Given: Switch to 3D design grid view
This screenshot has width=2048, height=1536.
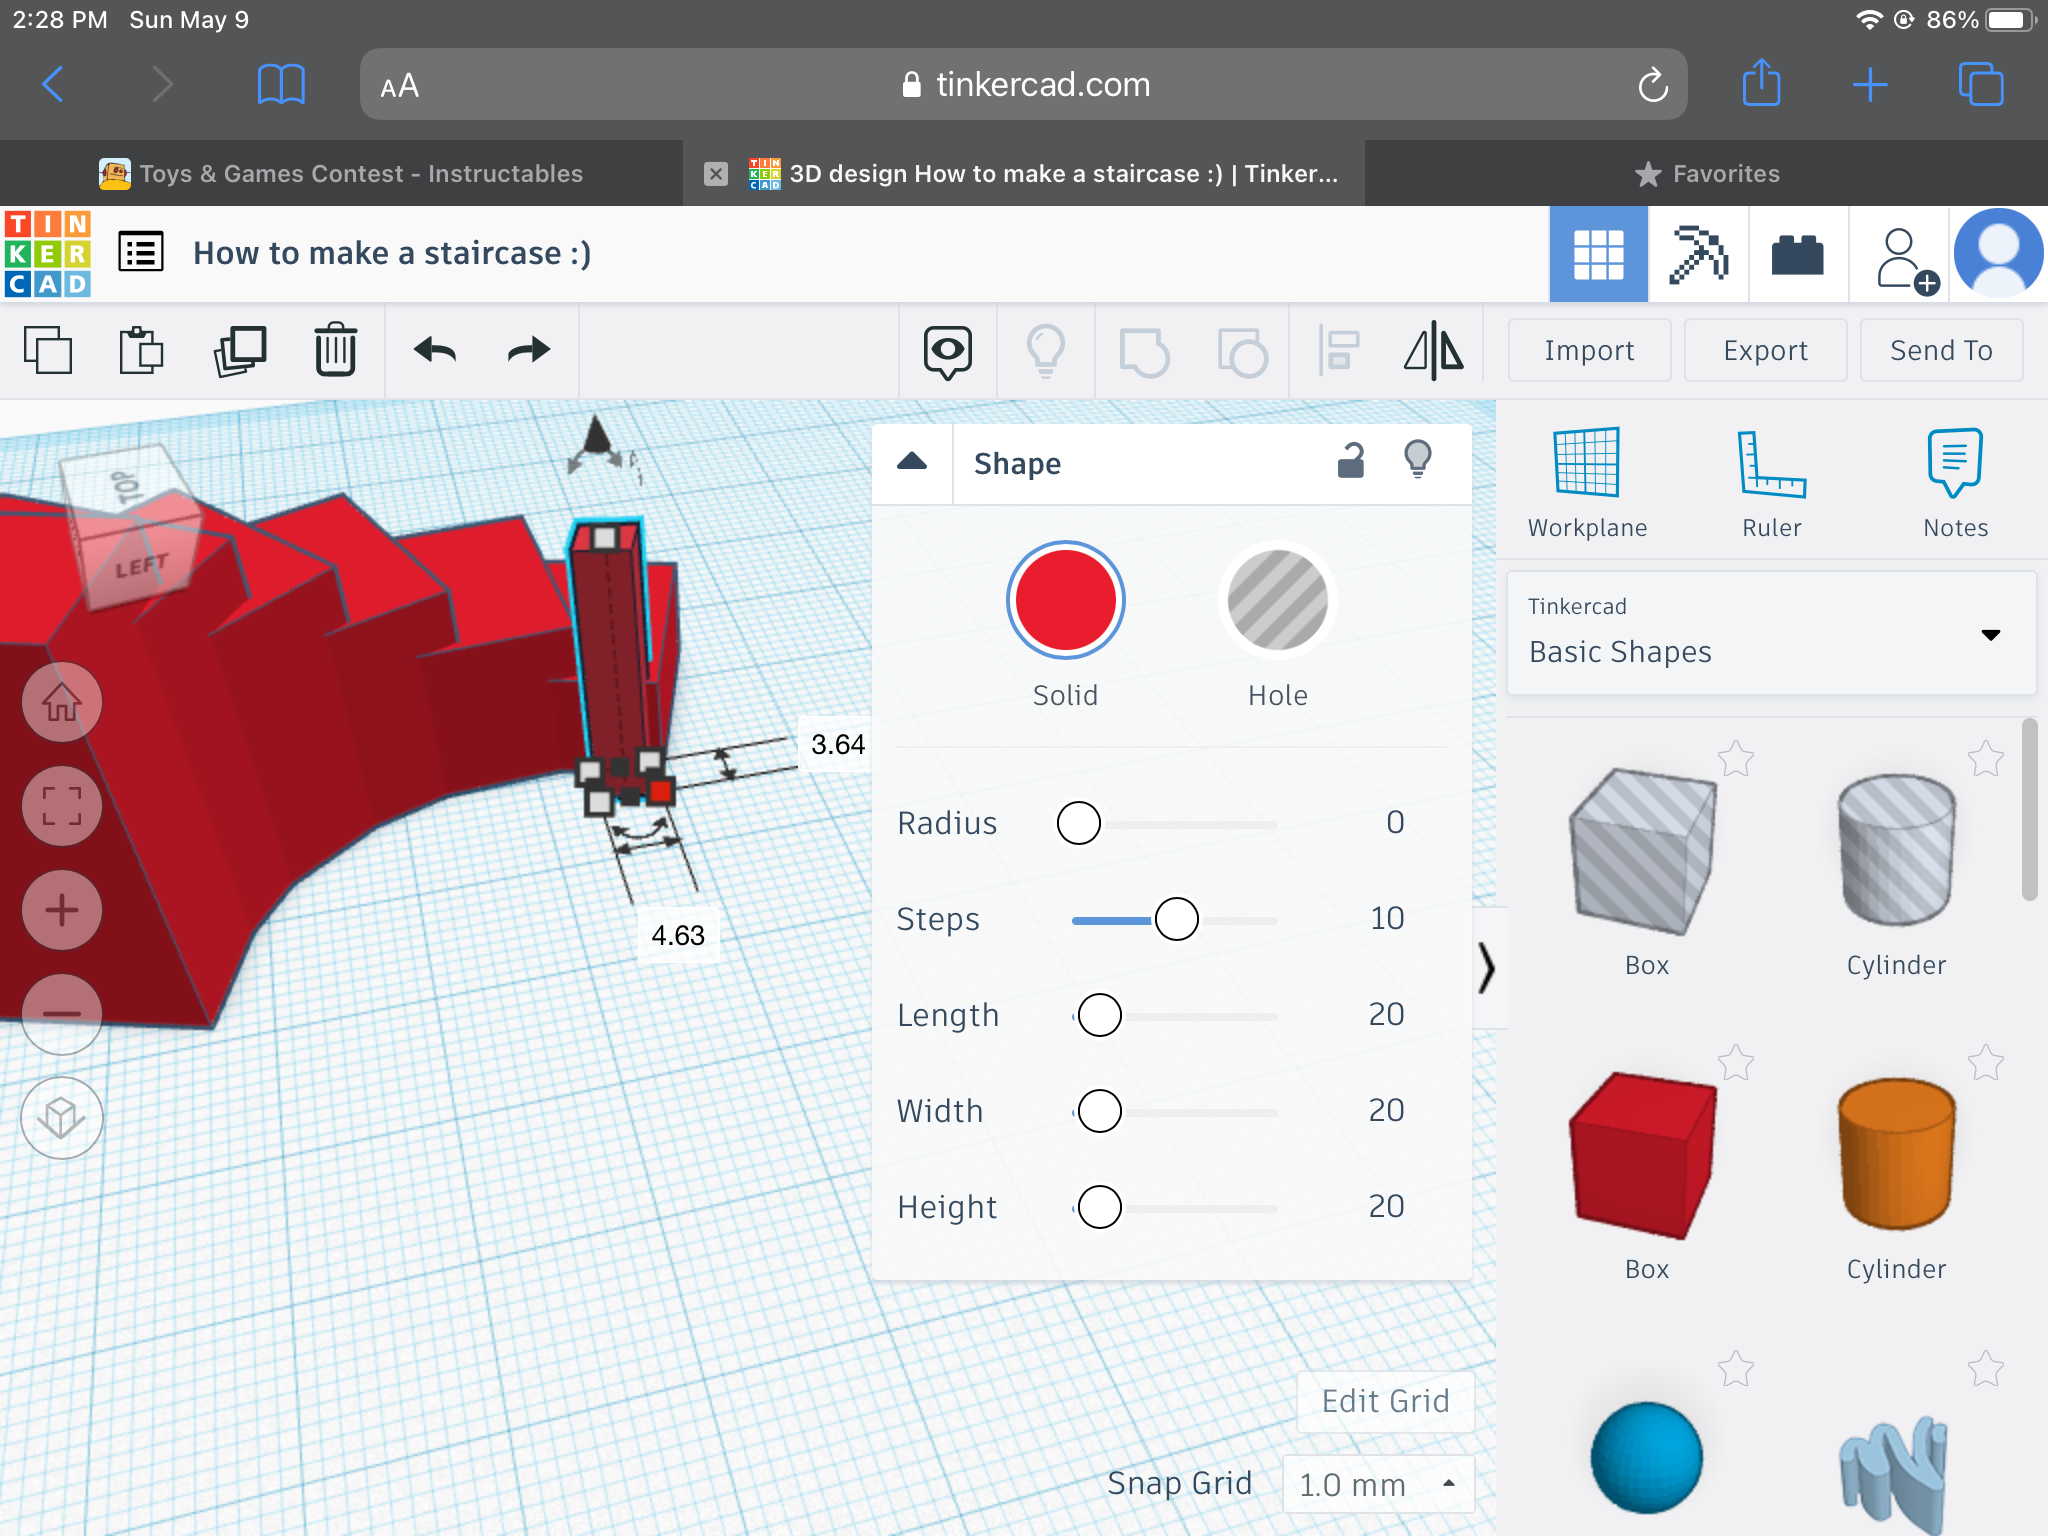Looking at the screenshot, I should coord(1598,254).
